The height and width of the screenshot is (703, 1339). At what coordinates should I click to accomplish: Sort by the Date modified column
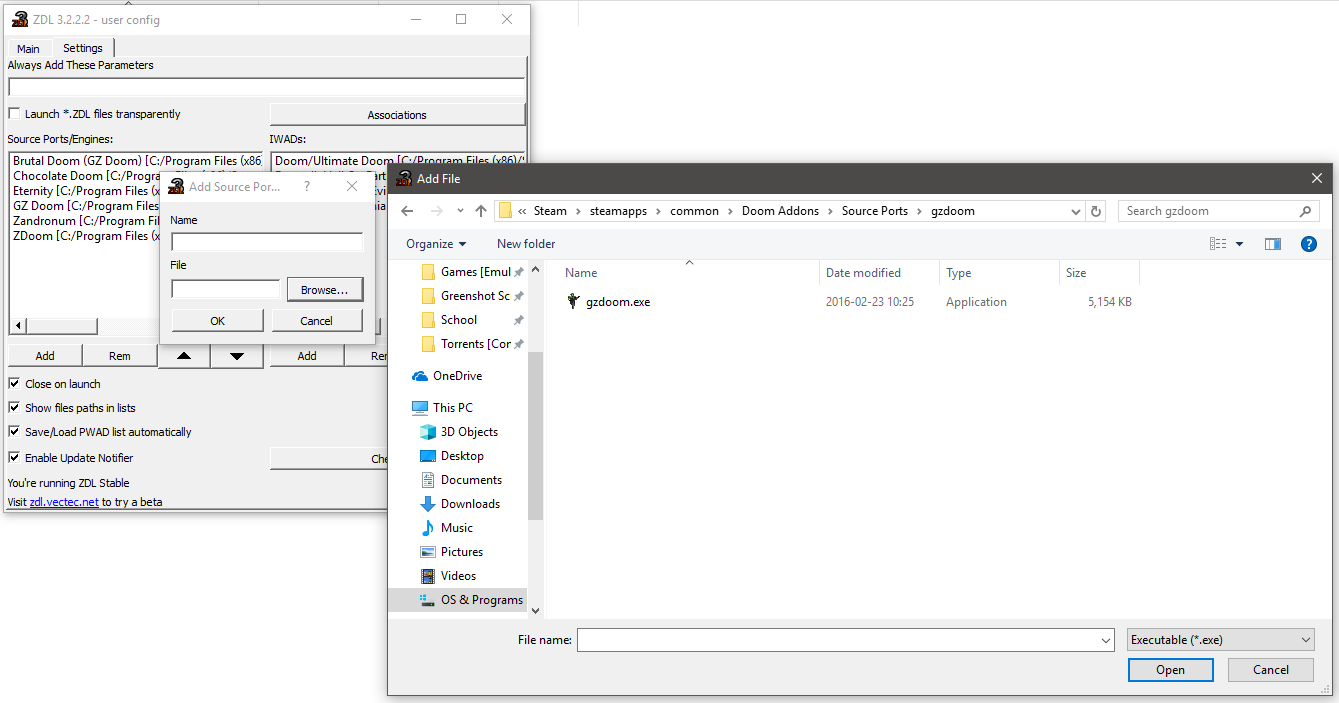[863, 273]
